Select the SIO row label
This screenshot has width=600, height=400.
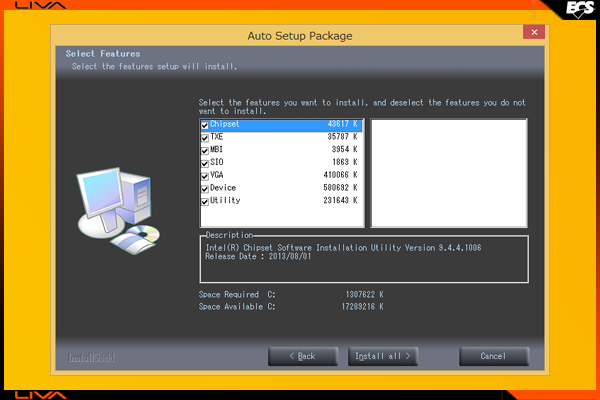click(x=217, y=162)
